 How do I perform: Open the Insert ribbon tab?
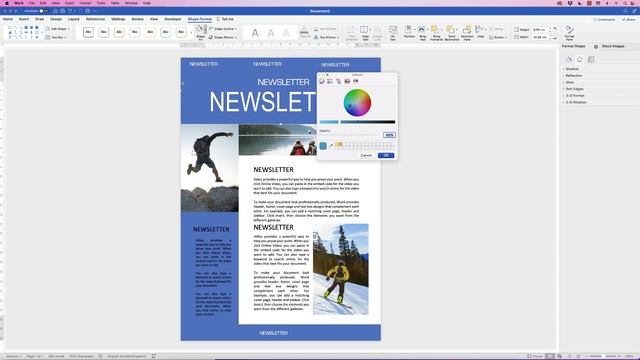coord(24,19)
